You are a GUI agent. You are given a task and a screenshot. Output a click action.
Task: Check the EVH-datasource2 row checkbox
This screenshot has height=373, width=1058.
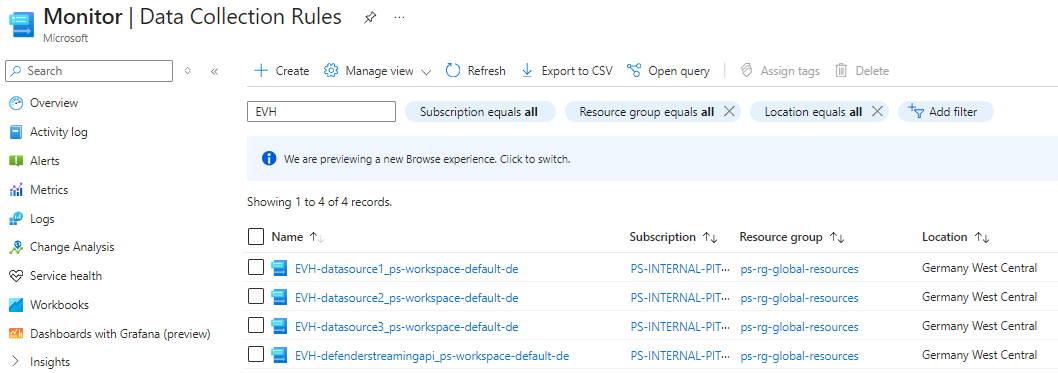(256, 297)
